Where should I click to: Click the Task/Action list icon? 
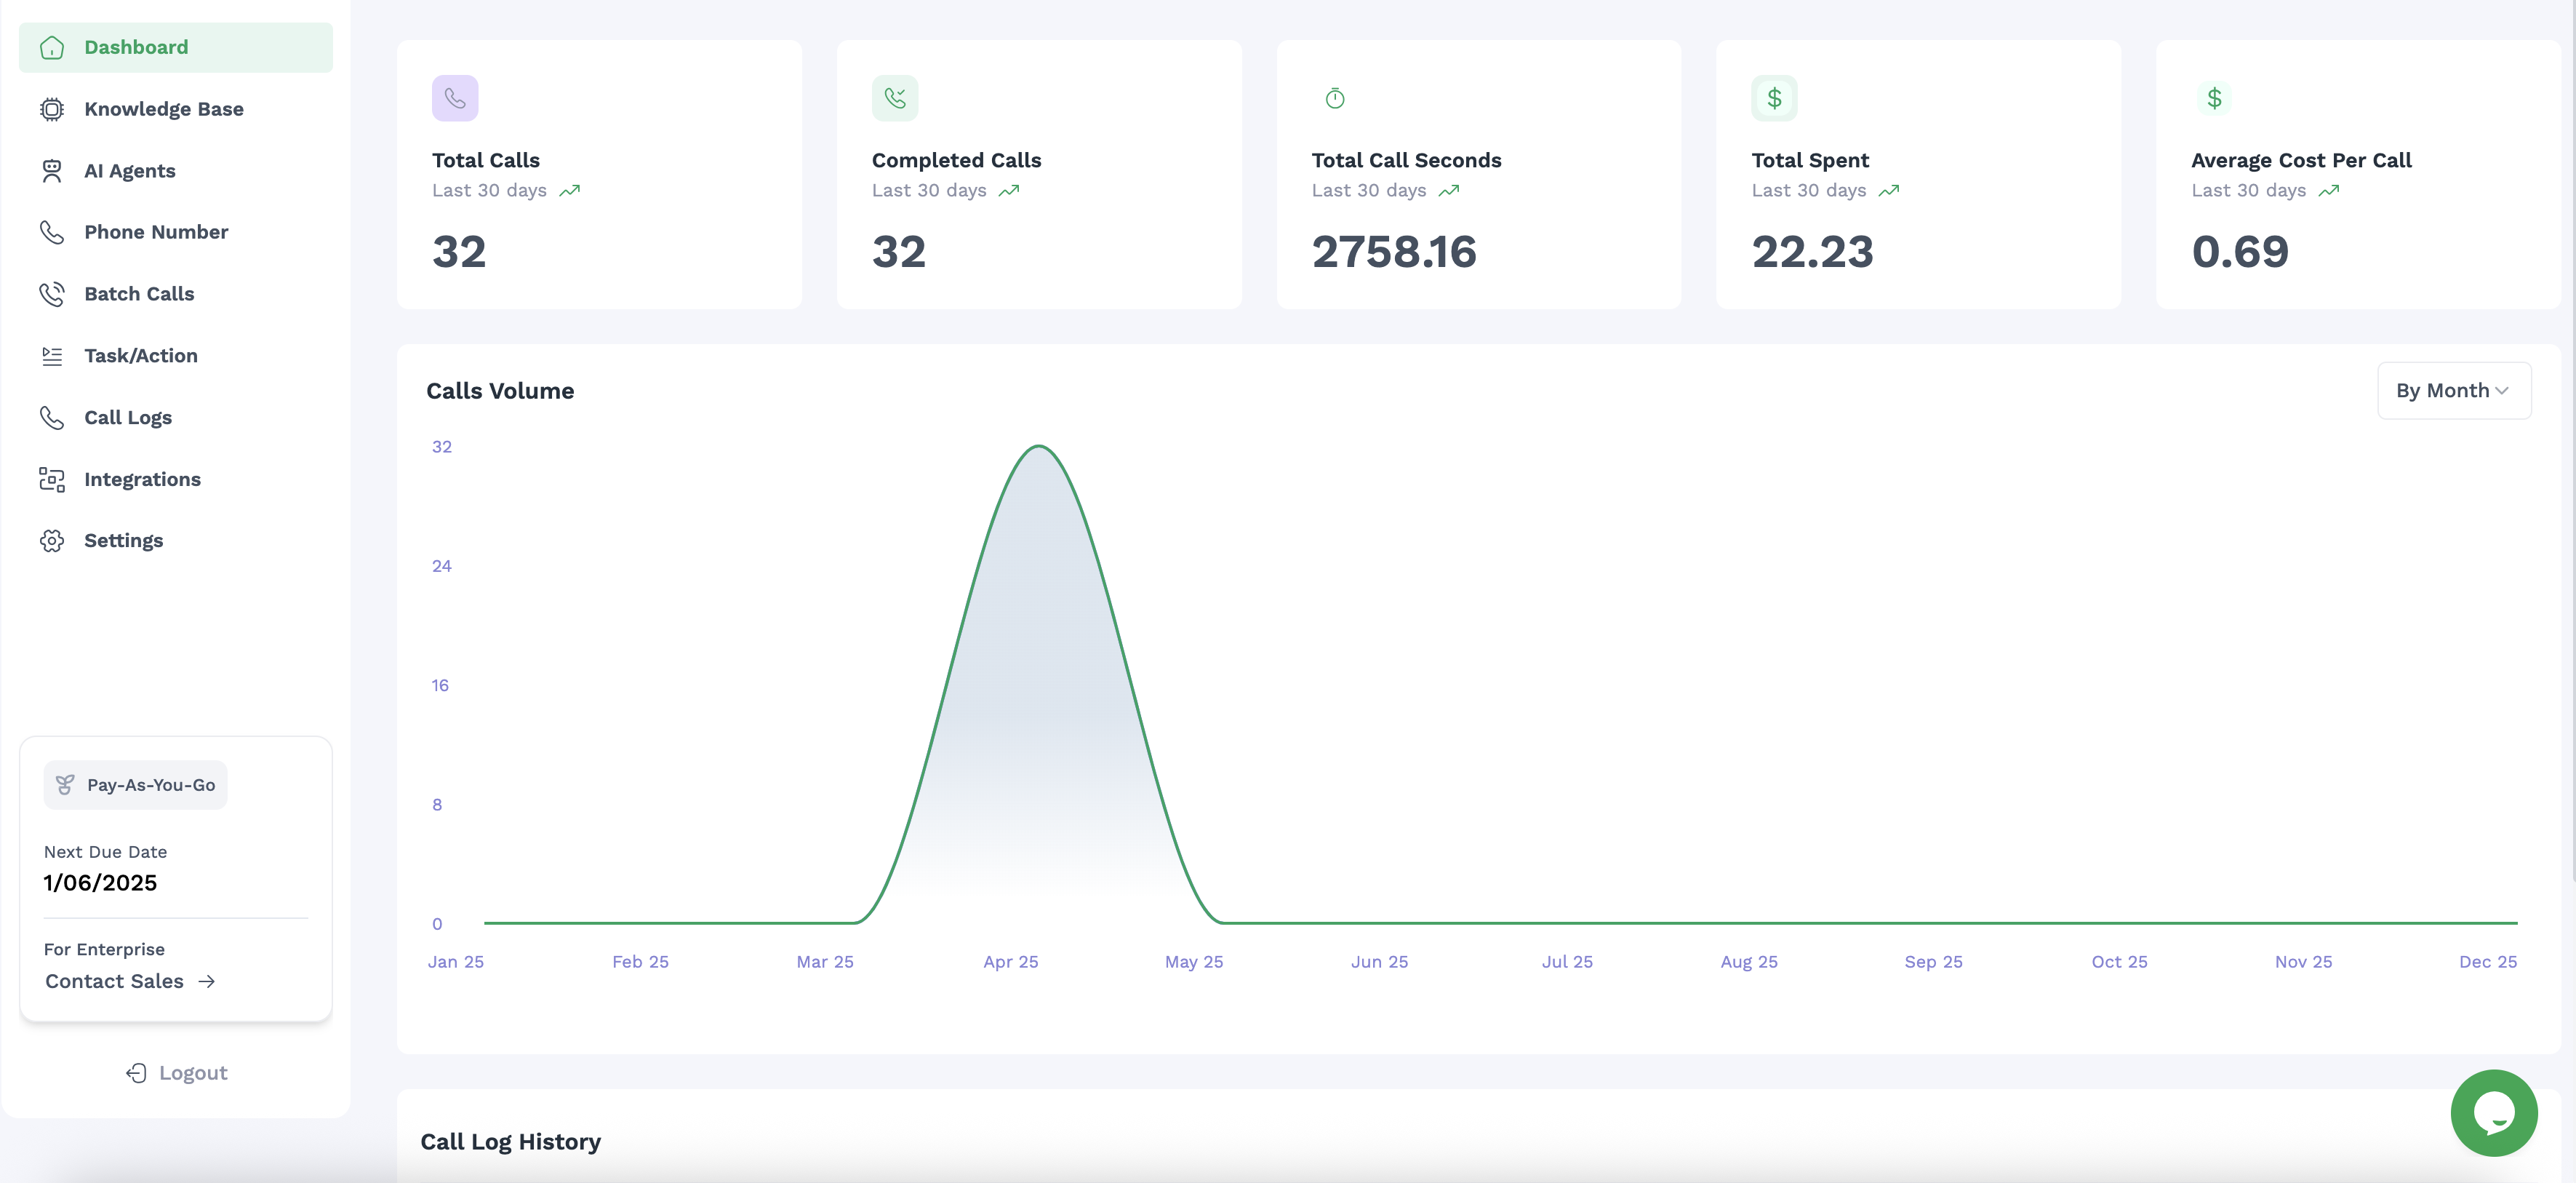tap(52, 356)
